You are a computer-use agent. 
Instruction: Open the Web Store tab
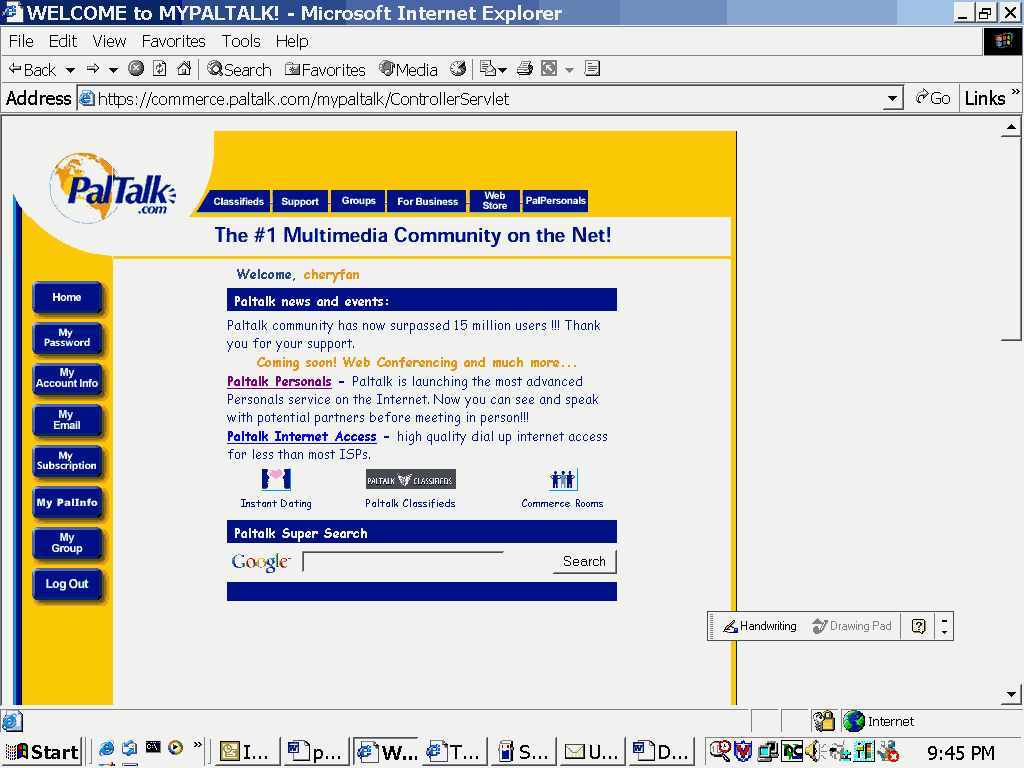(494, 200)
